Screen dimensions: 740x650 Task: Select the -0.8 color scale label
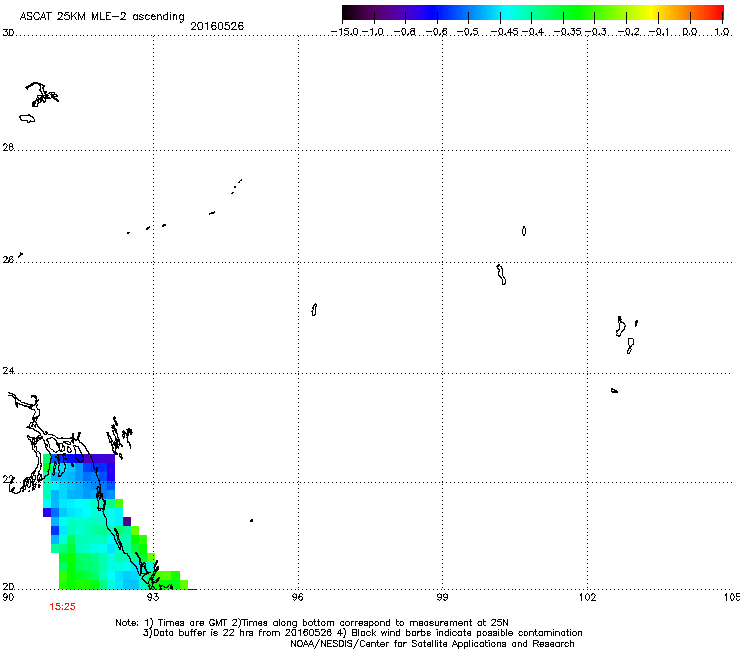click(x=404, y=32)
